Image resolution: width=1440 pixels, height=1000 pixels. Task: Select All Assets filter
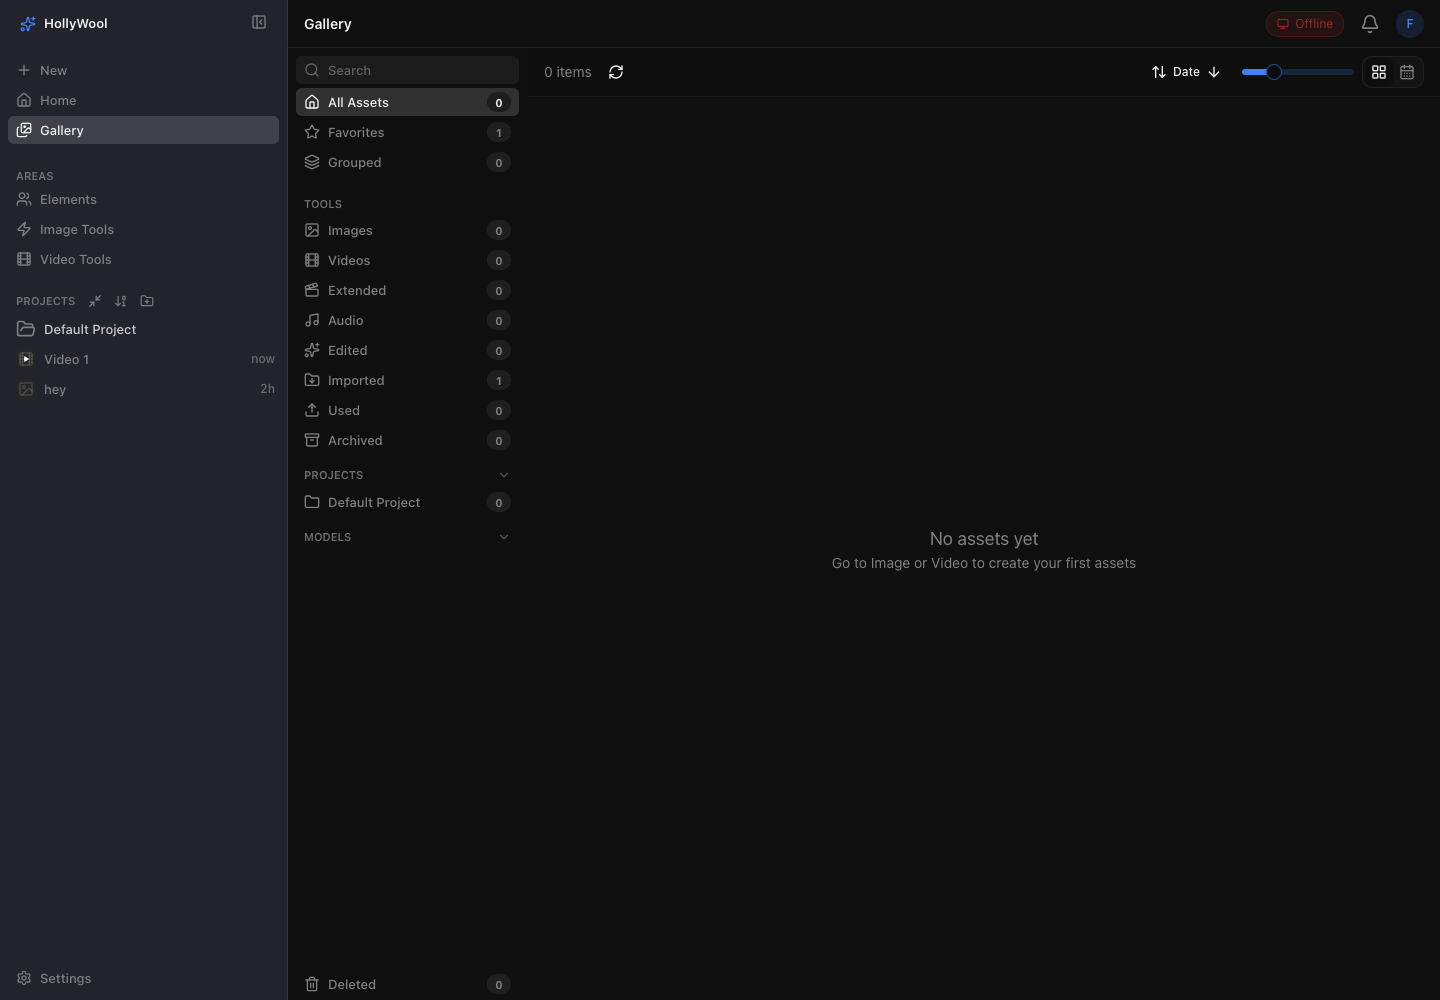tap(407, 102)
